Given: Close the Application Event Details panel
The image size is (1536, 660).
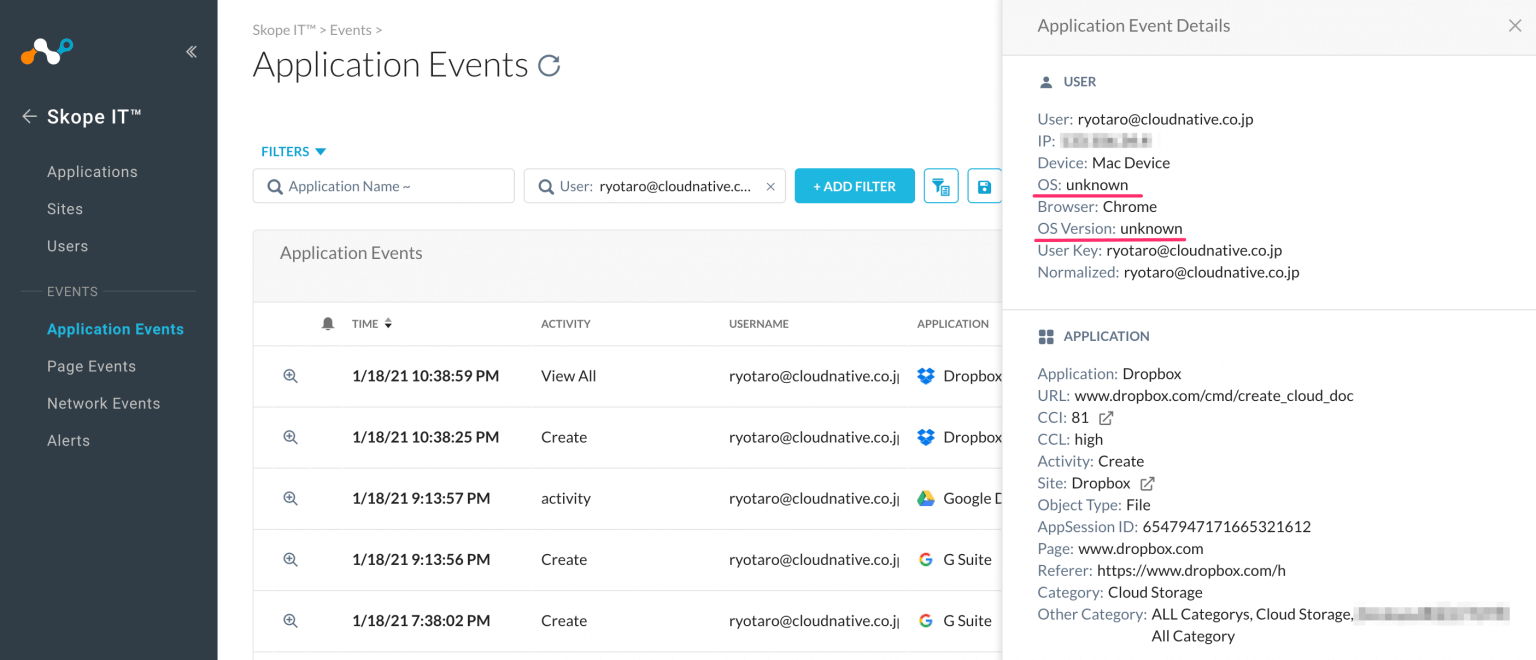Looking at the screenshot, I should click(x=1515, y=25).
